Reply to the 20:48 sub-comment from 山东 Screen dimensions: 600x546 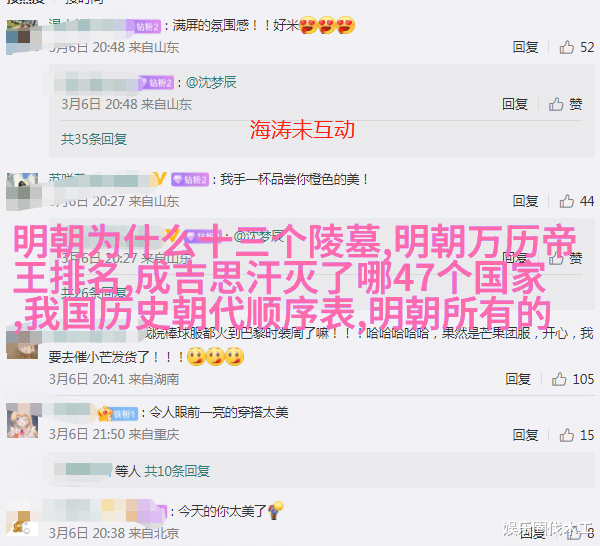pyautogui.click(x=515, y=104)
